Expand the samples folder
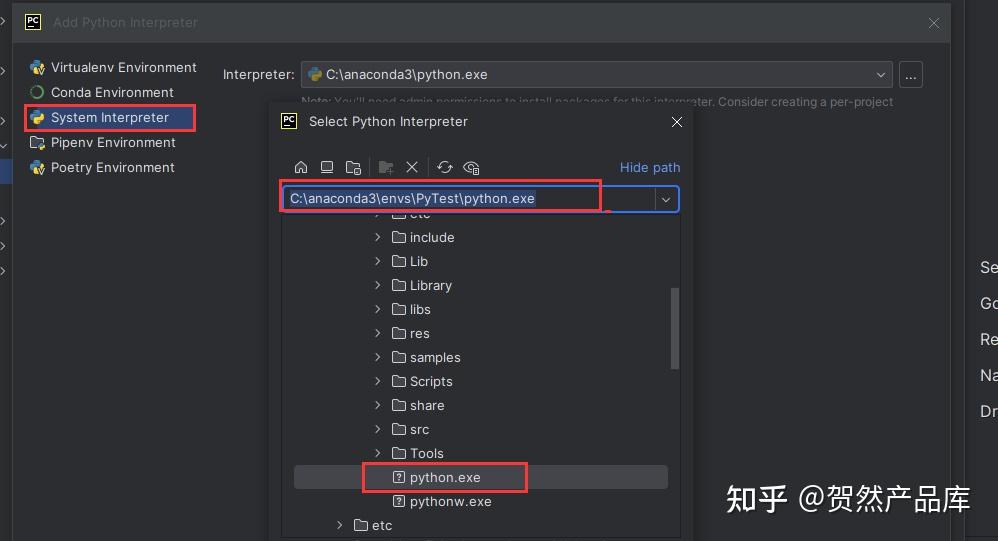This screenshot has height=541, width=998. 377,358
